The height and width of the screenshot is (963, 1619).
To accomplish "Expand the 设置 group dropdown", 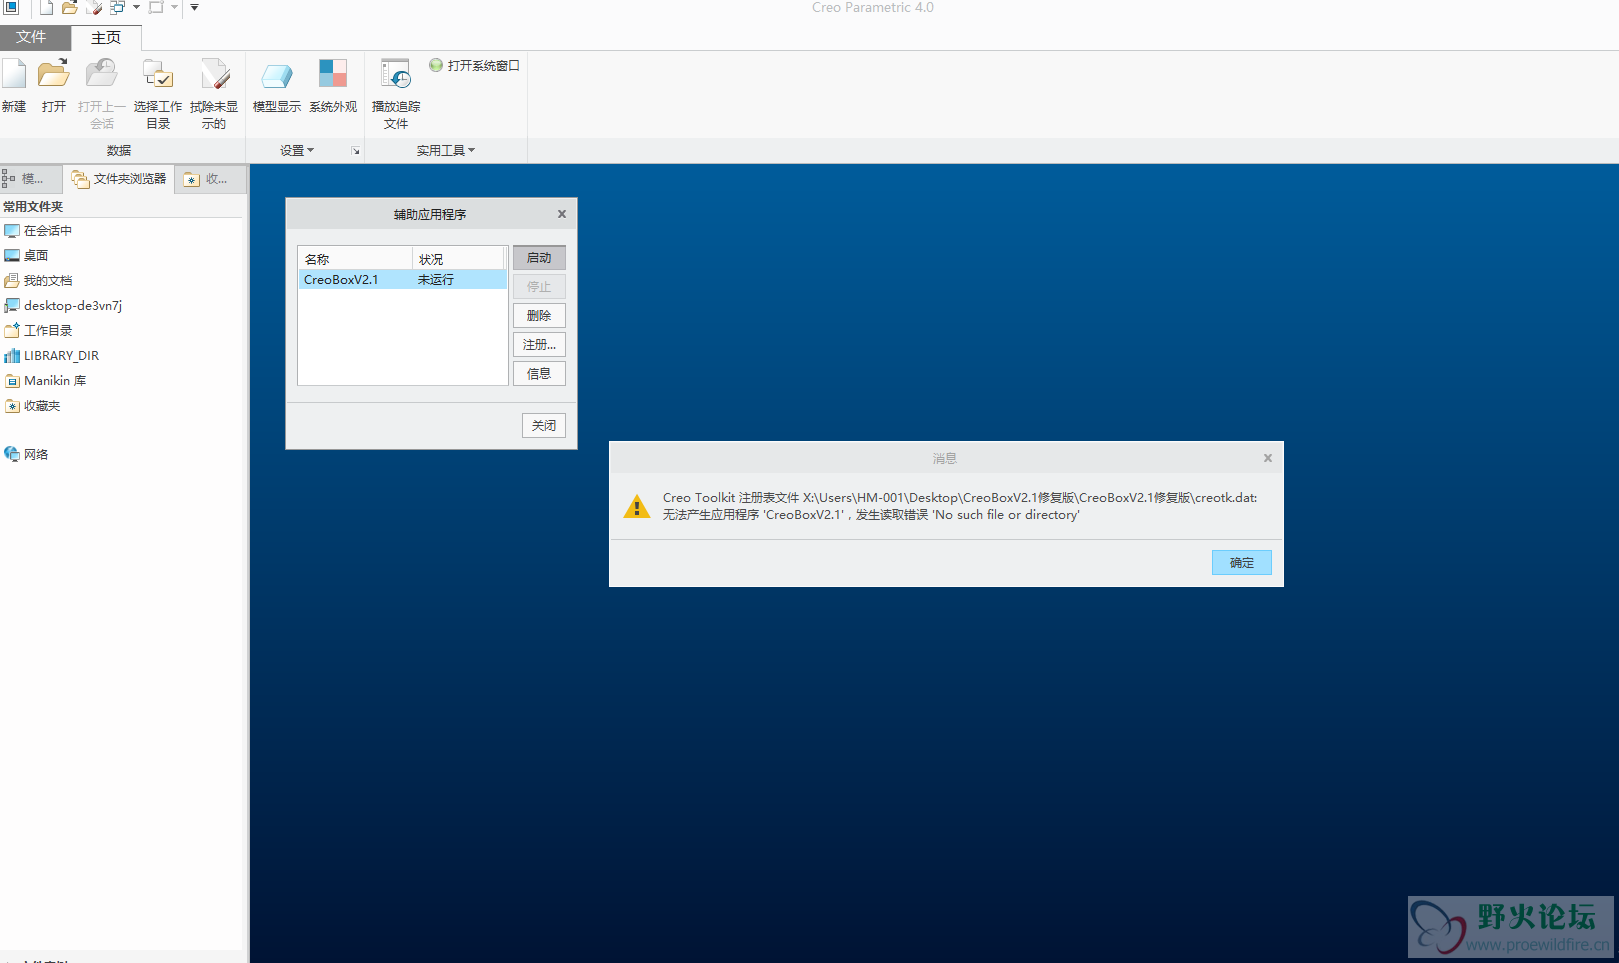I will click(x=297, y=150).
